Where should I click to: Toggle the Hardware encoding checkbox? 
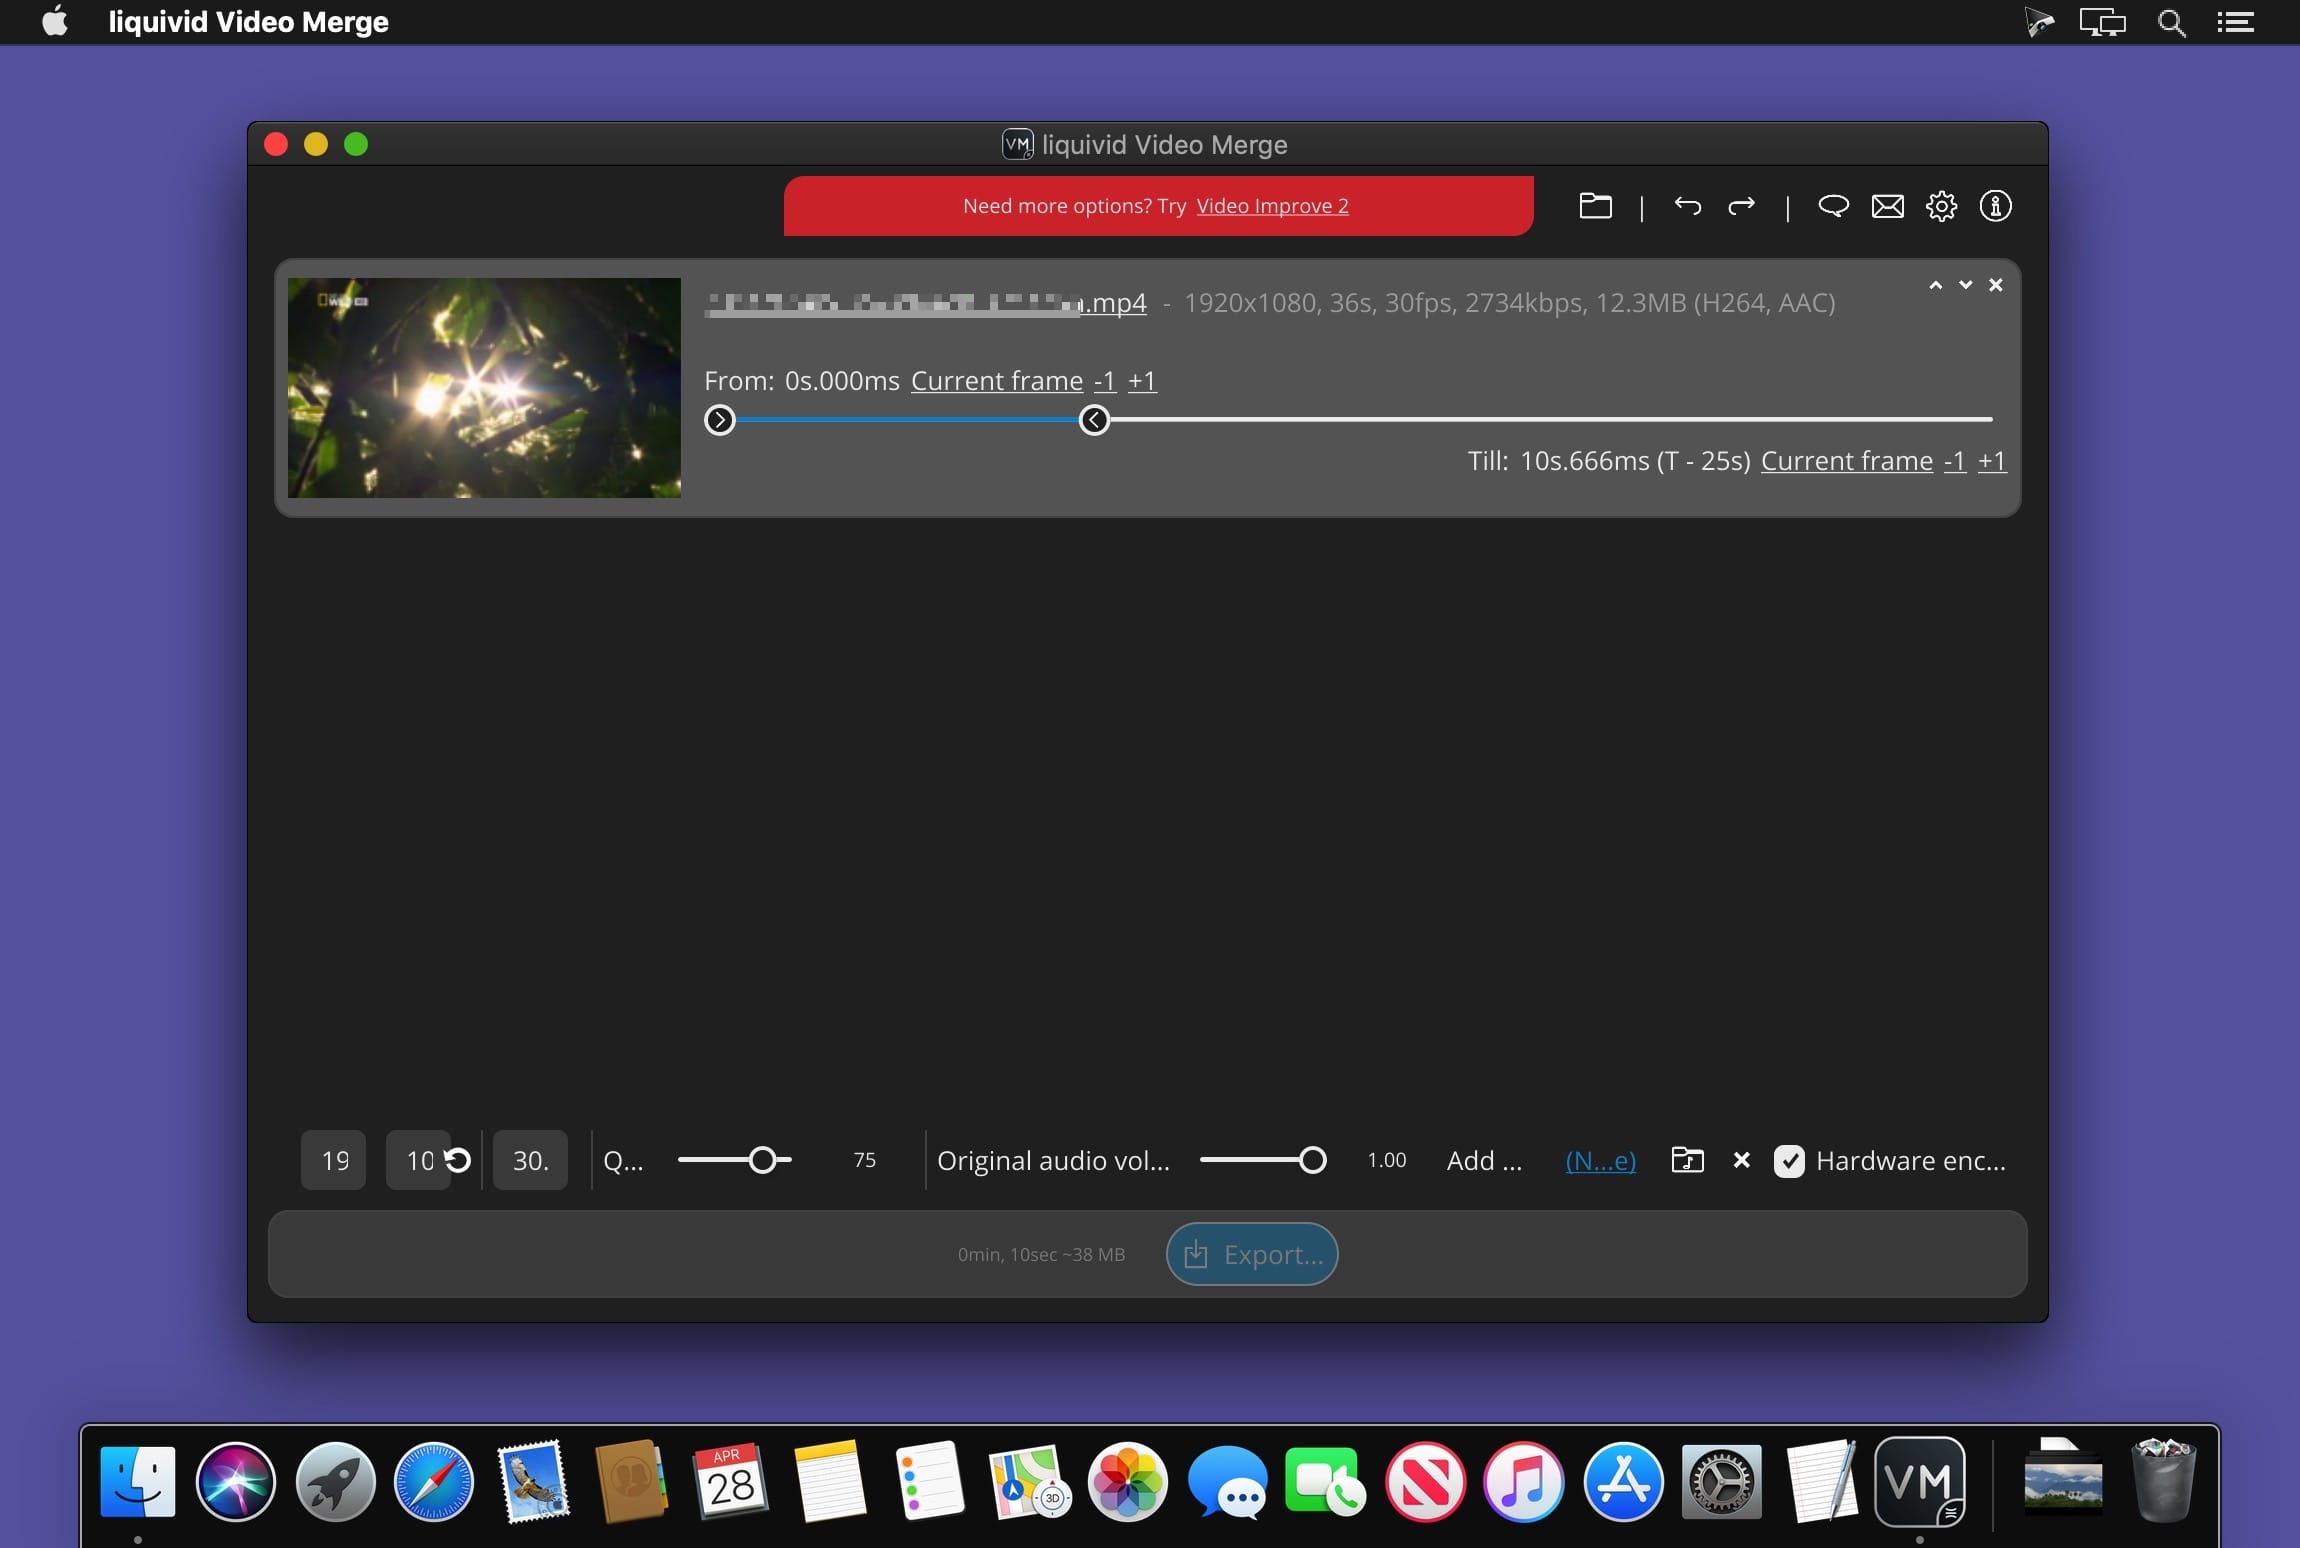(1789, 1161)
